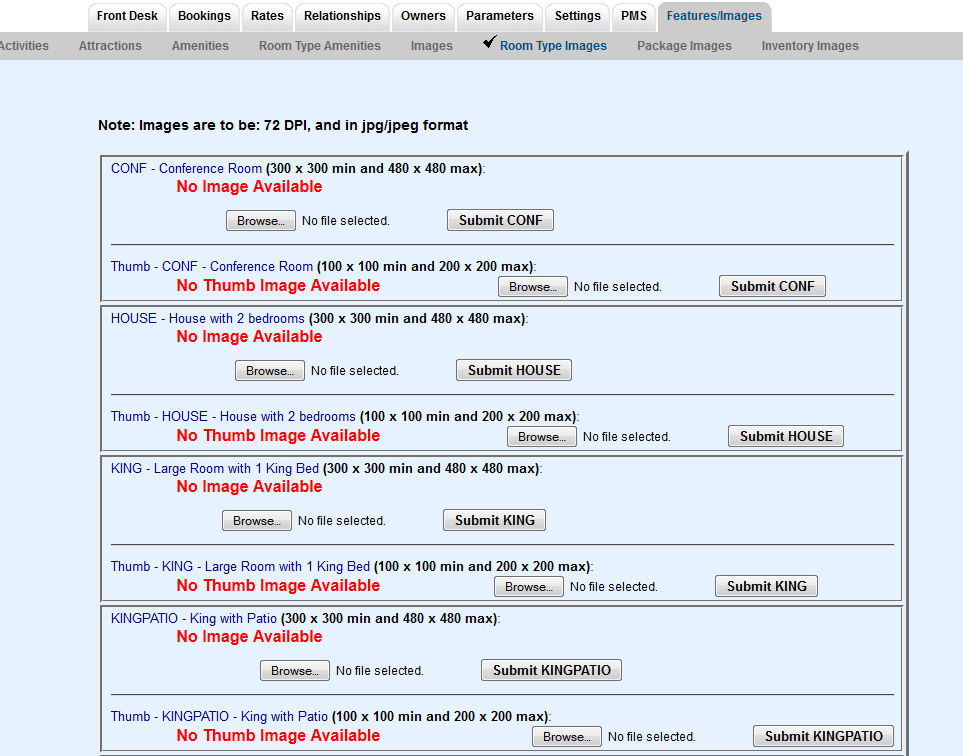This screenshot has height=756, width=963.
Task: Click the "CONF - Conference Room" heading label
Action: 186,168
